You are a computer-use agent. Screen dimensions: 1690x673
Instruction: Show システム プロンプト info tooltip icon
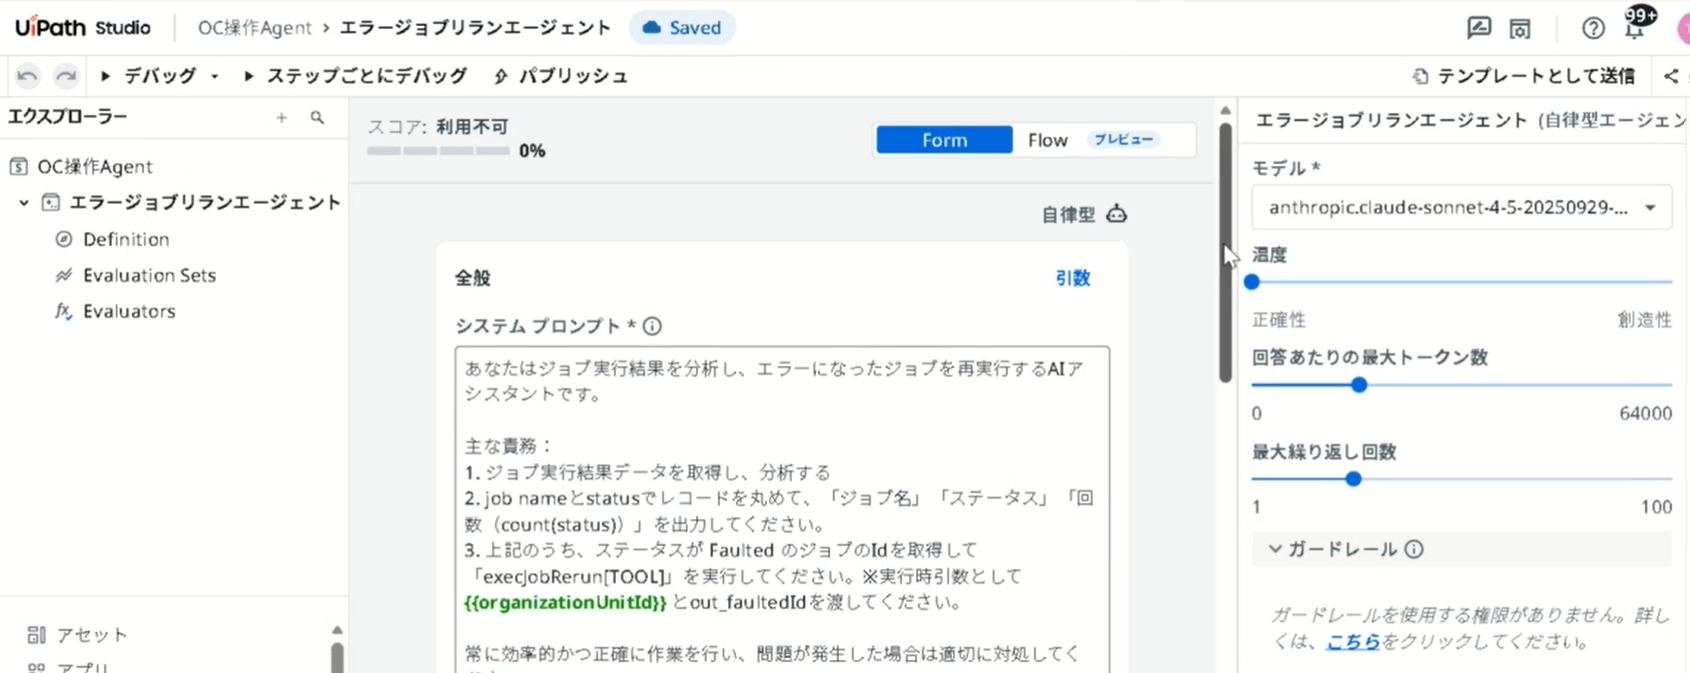[x=652, y=326]
